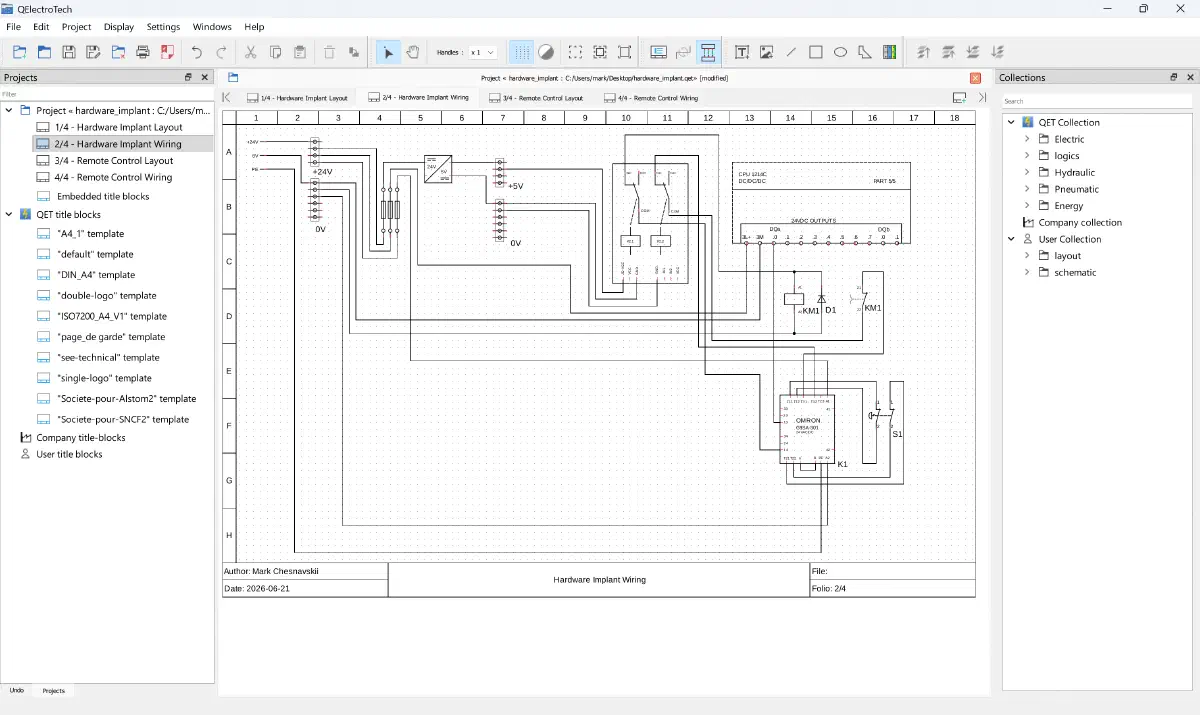This screenshot has height=715, width=1200.
Task: Select the hand pan tool
Action: pos(412,52)
